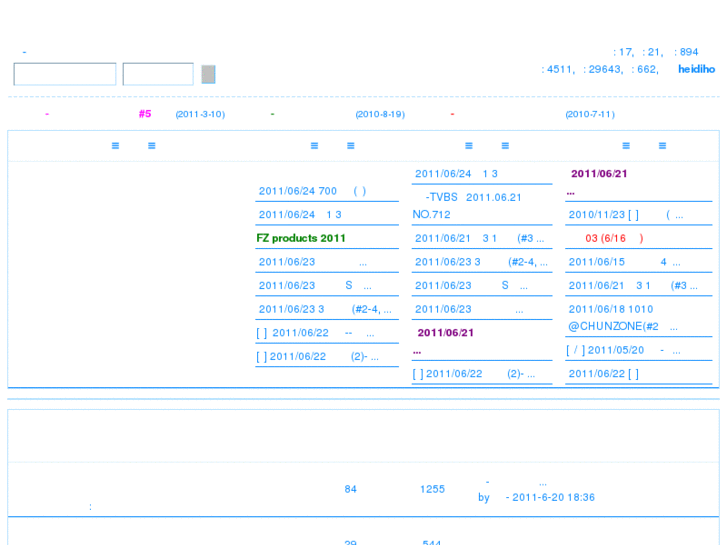Click the topic count '84'
This screenshot has width=727, height=545.
(x=351, y=489)
